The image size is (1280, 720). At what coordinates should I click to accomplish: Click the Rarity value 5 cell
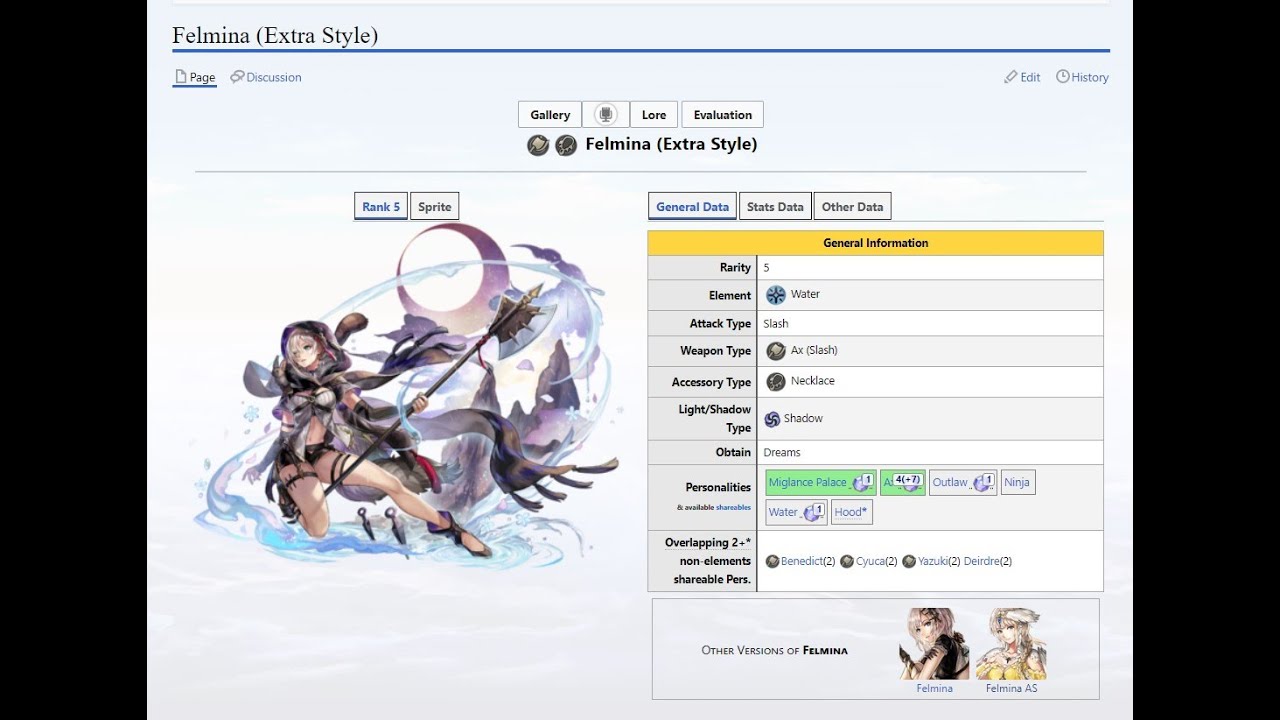(x=930, y=268)
